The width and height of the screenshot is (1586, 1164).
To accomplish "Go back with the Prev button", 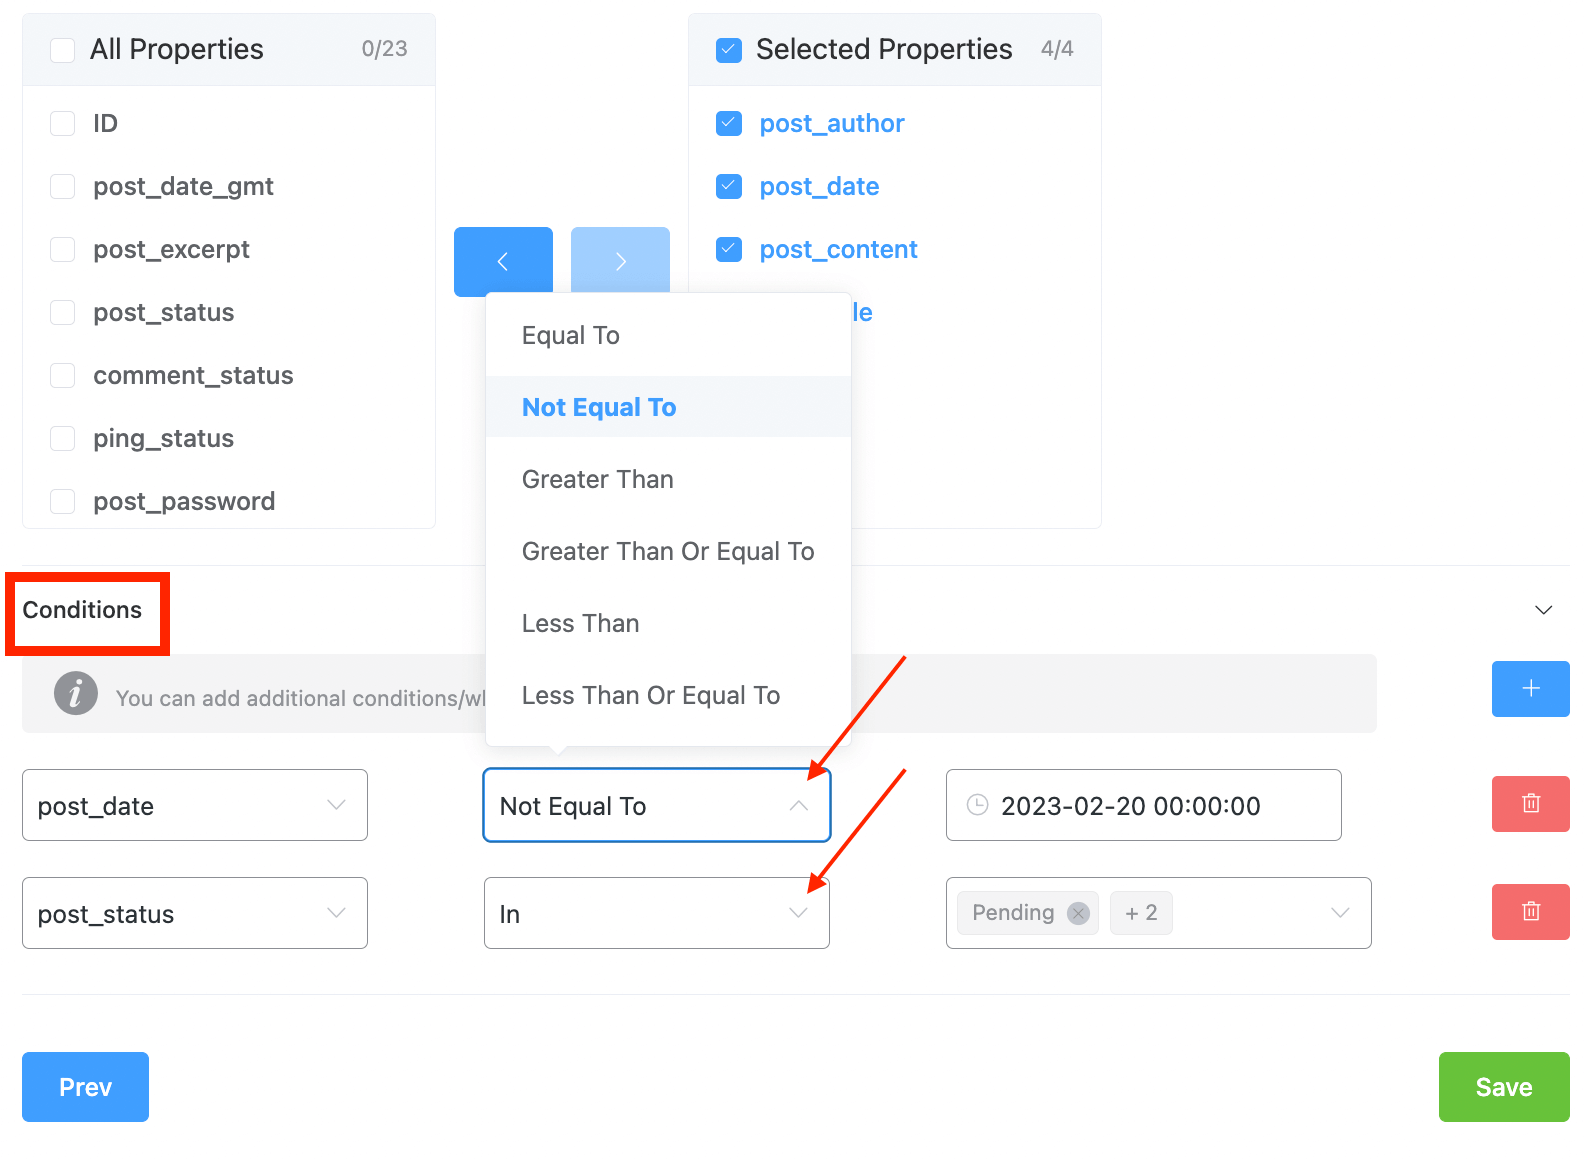I will pos(85,1087).
